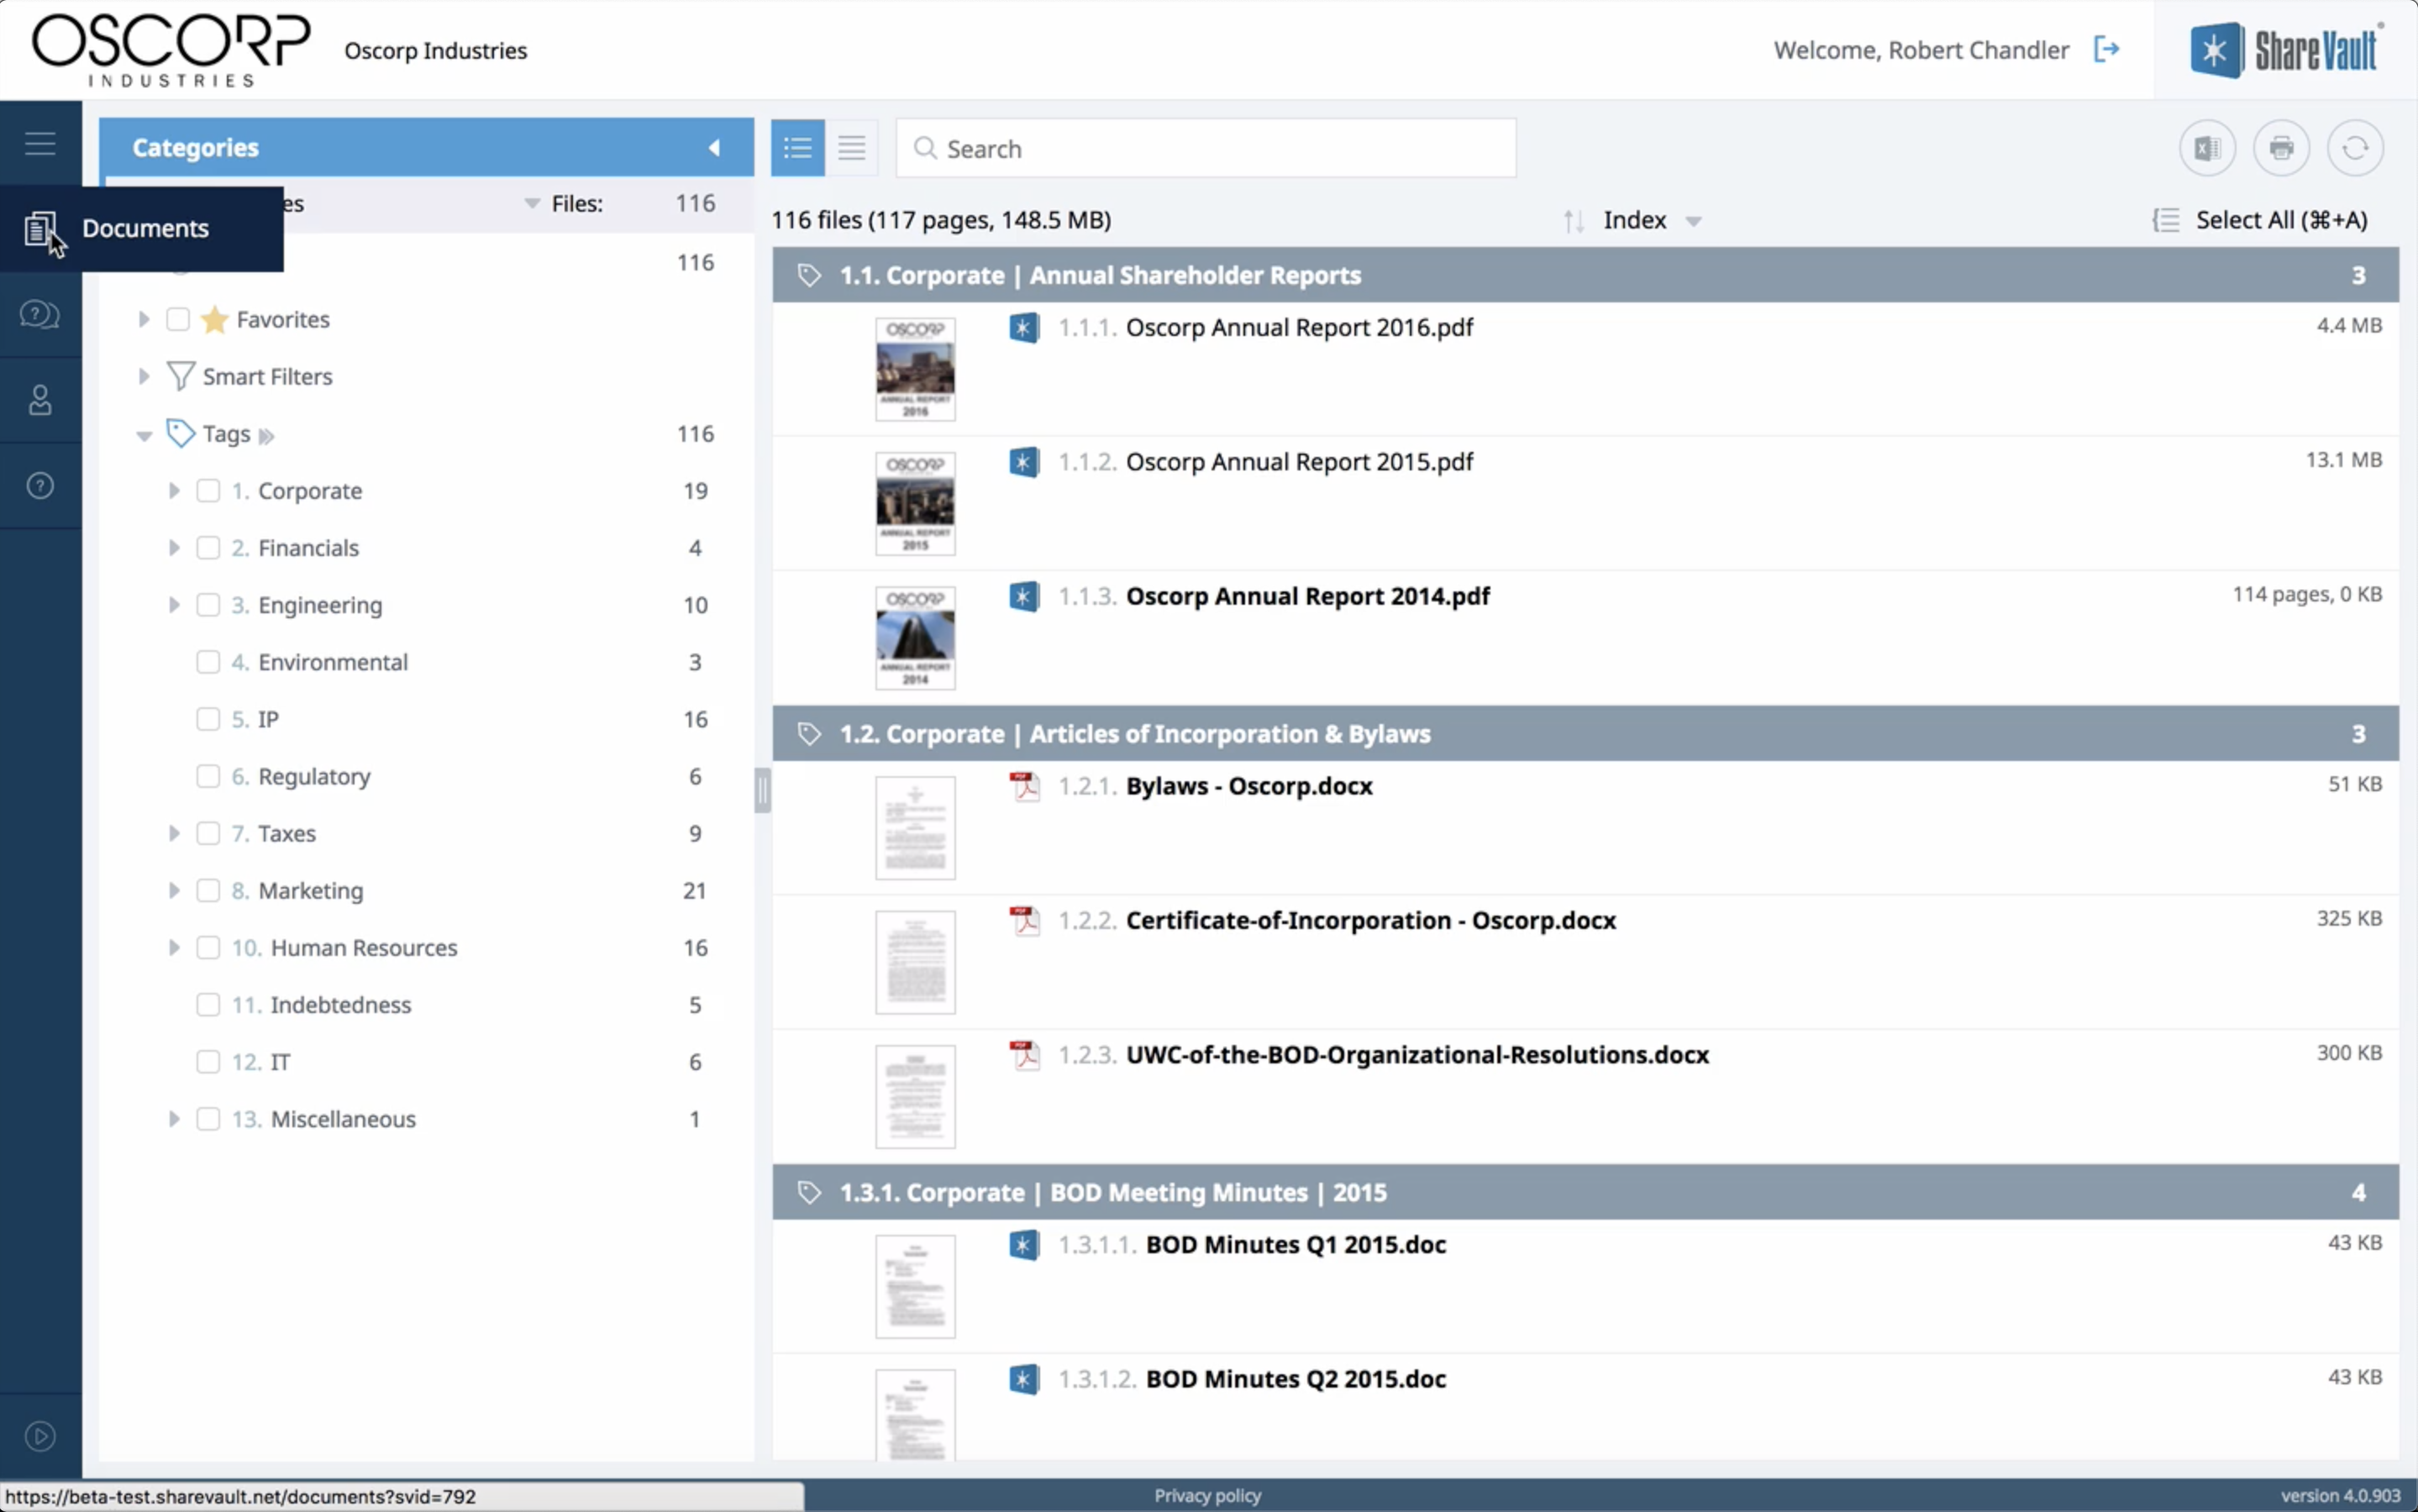Screen dimensions: 2418x1512
Task: Click the PDF icon of Bylaws - Oscorp.docx
Action: pos(1024,787)
